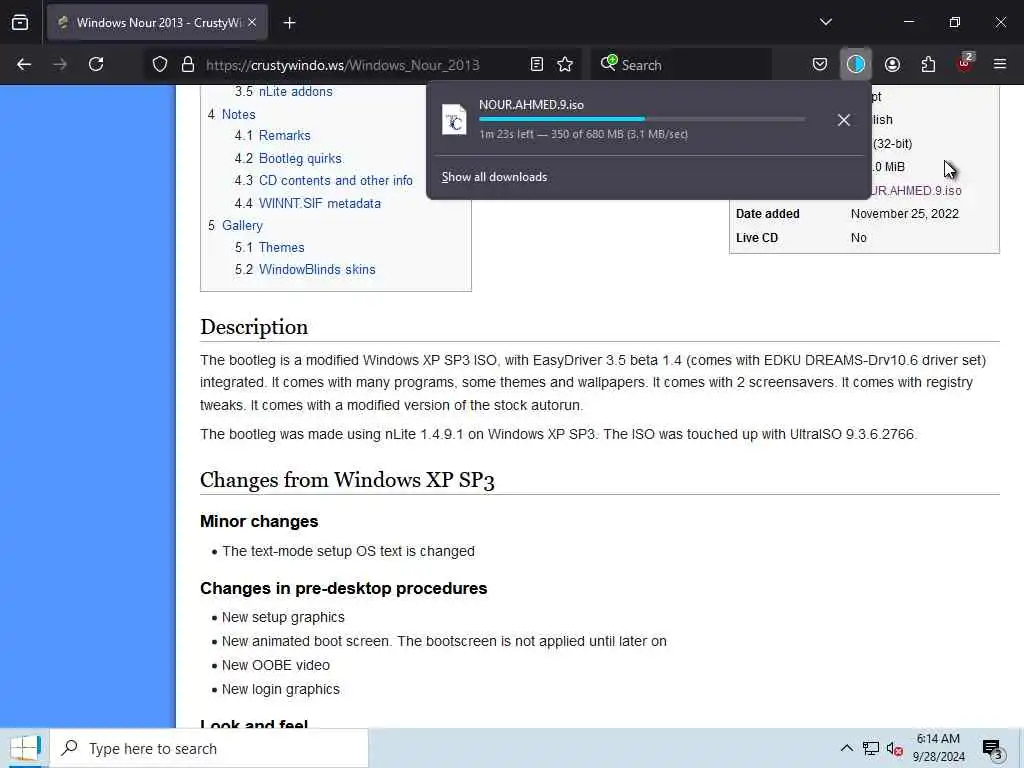Click the download progress bar
1024x768 pixels.
click(642, 119)
